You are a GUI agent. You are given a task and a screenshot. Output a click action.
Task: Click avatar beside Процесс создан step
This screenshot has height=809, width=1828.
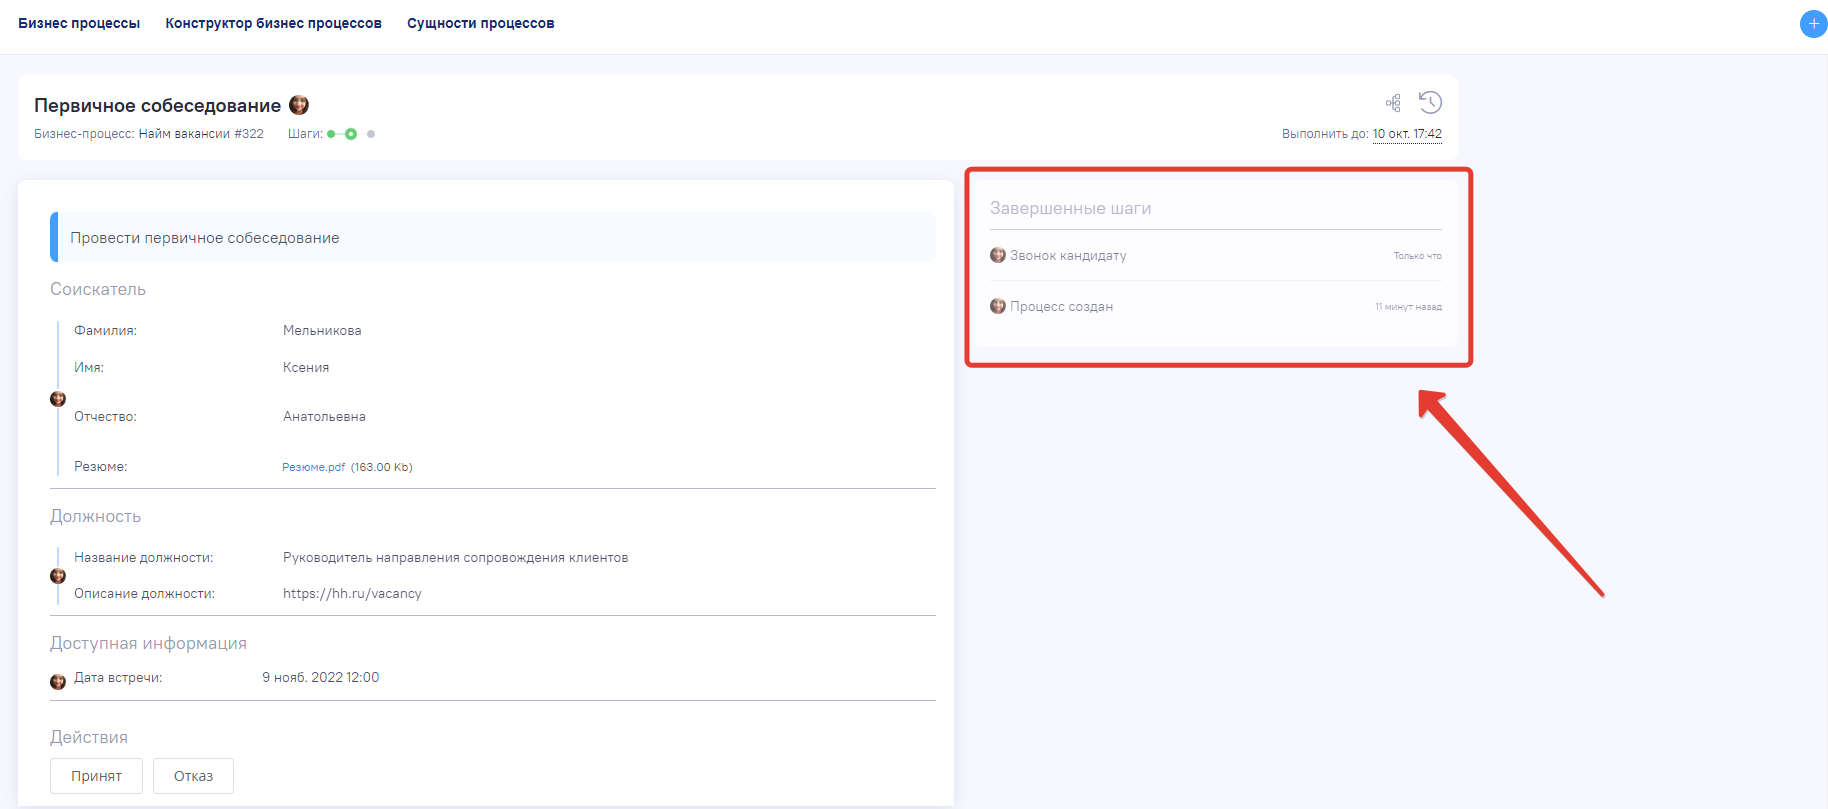coord(998,306)
